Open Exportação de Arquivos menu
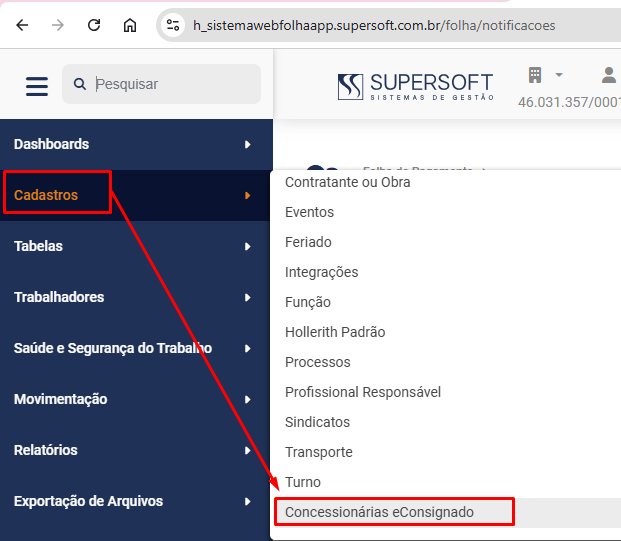The height and width of the screenshot is (541, 621). click(136, 501)
